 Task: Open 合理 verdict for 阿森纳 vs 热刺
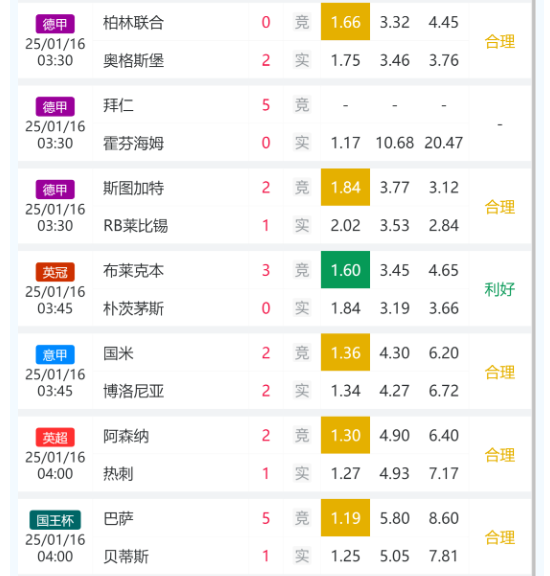click(x=500, y=455)
